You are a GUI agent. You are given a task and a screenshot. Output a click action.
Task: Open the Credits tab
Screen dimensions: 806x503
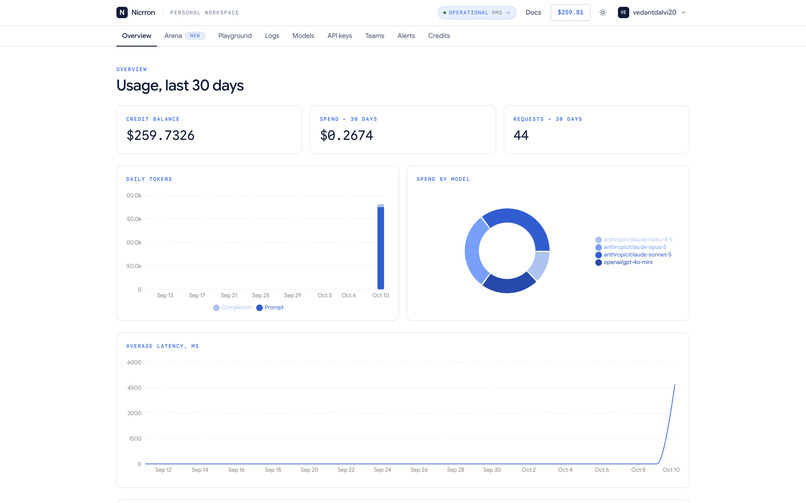coord(438,35)
